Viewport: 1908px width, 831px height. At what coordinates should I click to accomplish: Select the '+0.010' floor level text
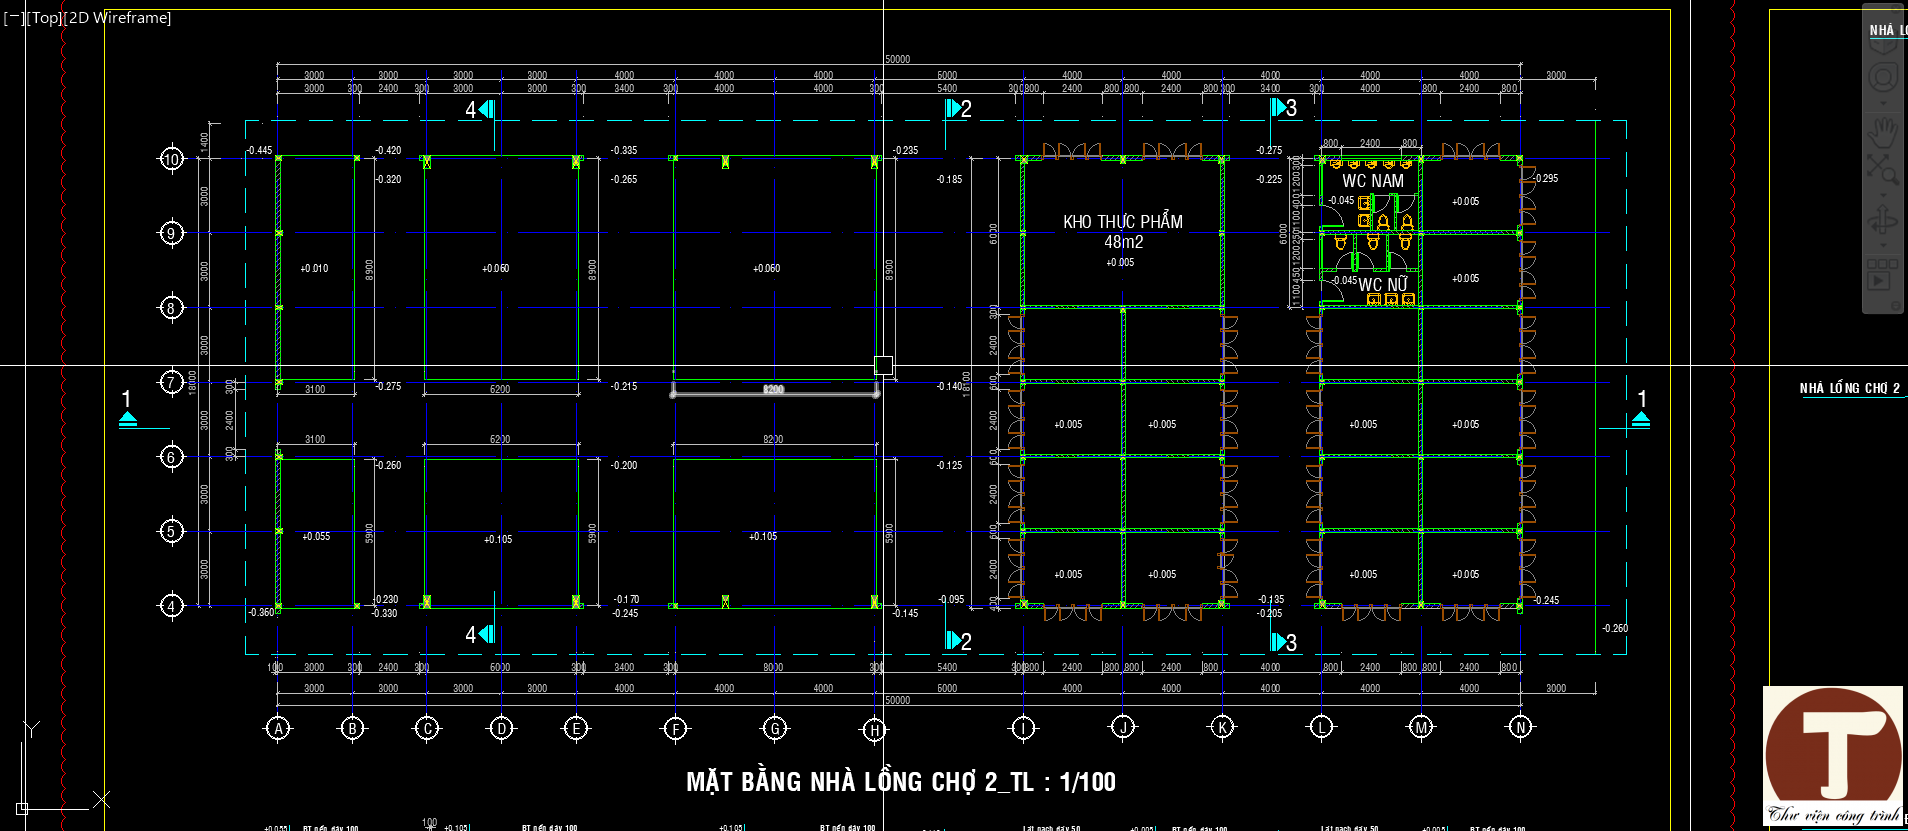[x=314, y=268]
